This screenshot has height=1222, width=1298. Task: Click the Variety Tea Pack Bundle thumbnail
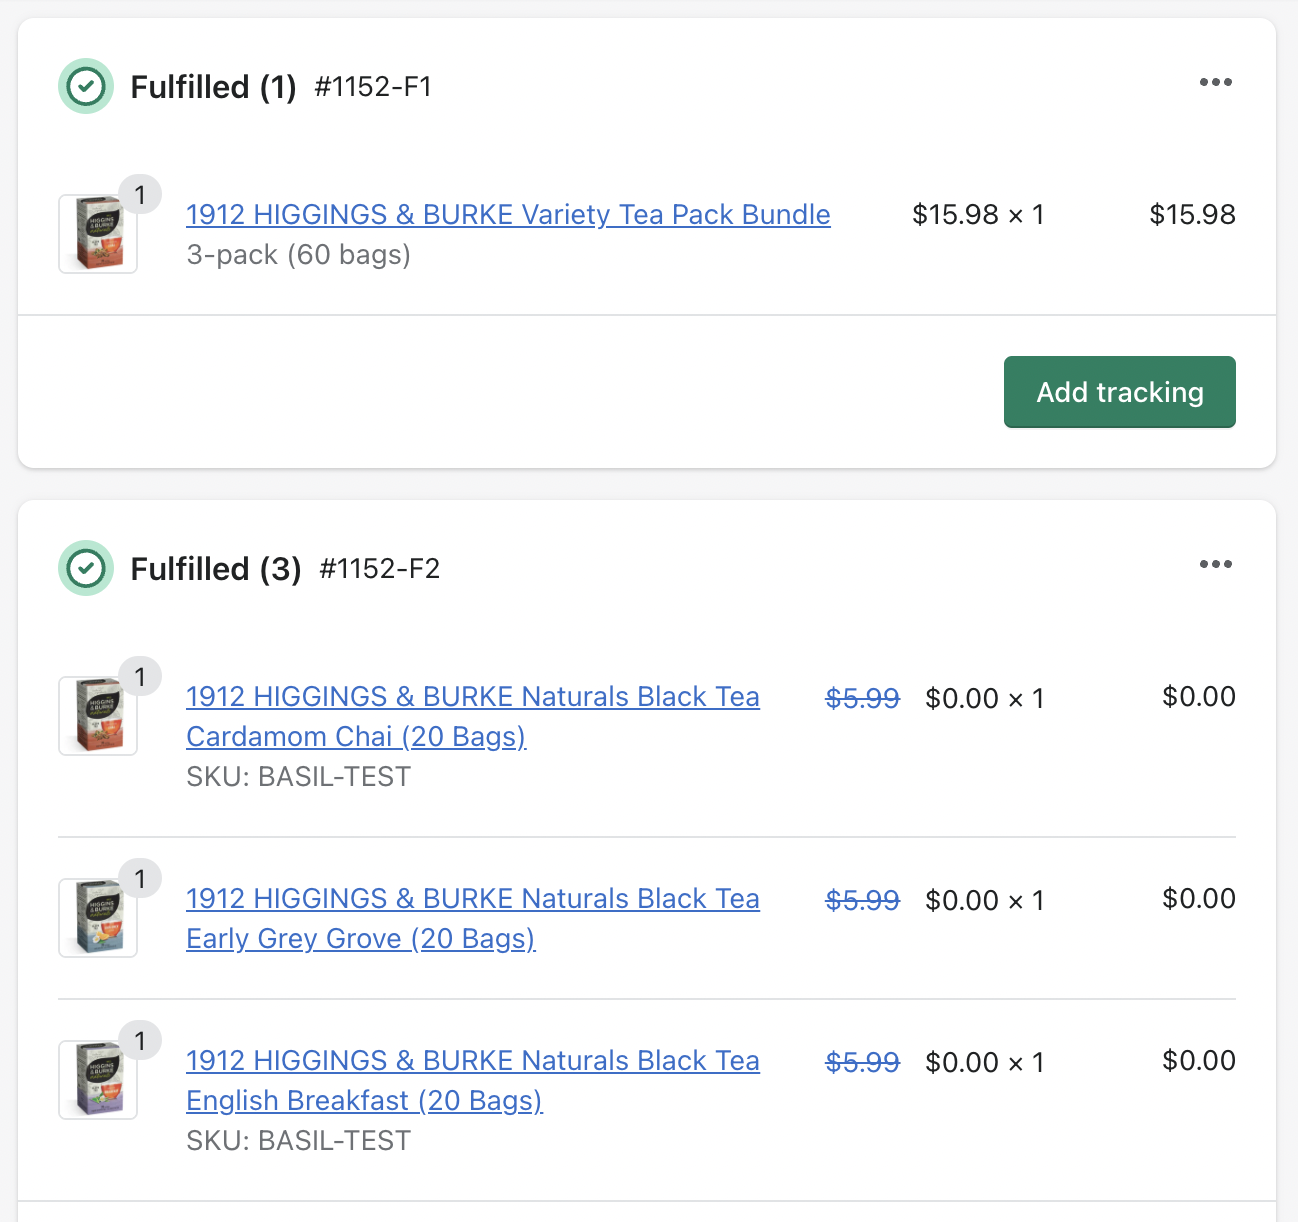tap(98, 234)
